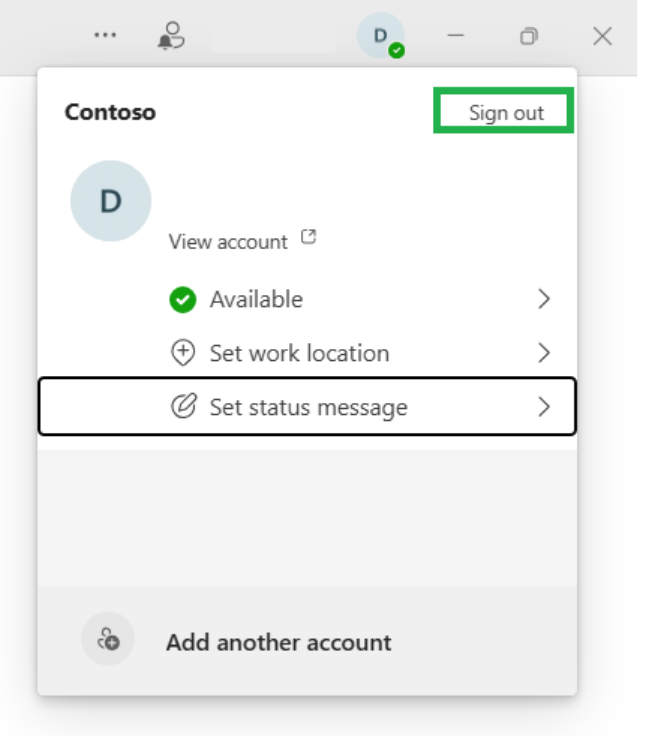Click the external link icon beside View account
Viewport: 672px width, 736px height.
308,237
